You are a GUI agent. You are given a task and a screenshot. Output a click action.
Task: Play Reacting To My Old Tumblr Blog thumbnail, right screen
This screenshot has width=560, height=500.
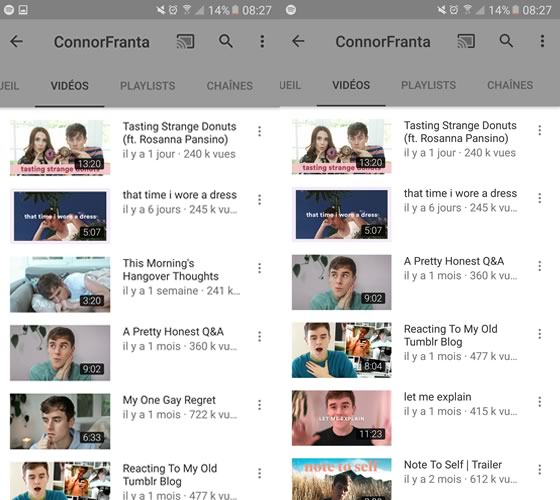(x=341, y=350)
